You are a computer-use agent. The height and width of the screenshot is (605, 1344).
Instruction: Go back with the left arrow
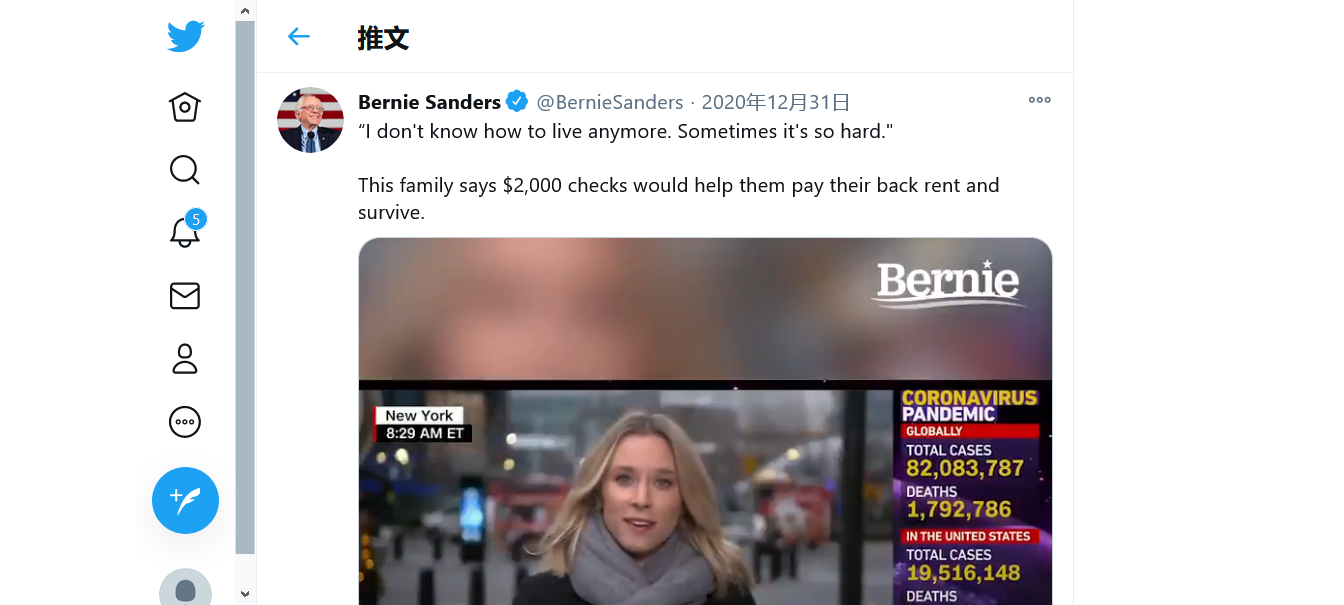pos(298,37)
